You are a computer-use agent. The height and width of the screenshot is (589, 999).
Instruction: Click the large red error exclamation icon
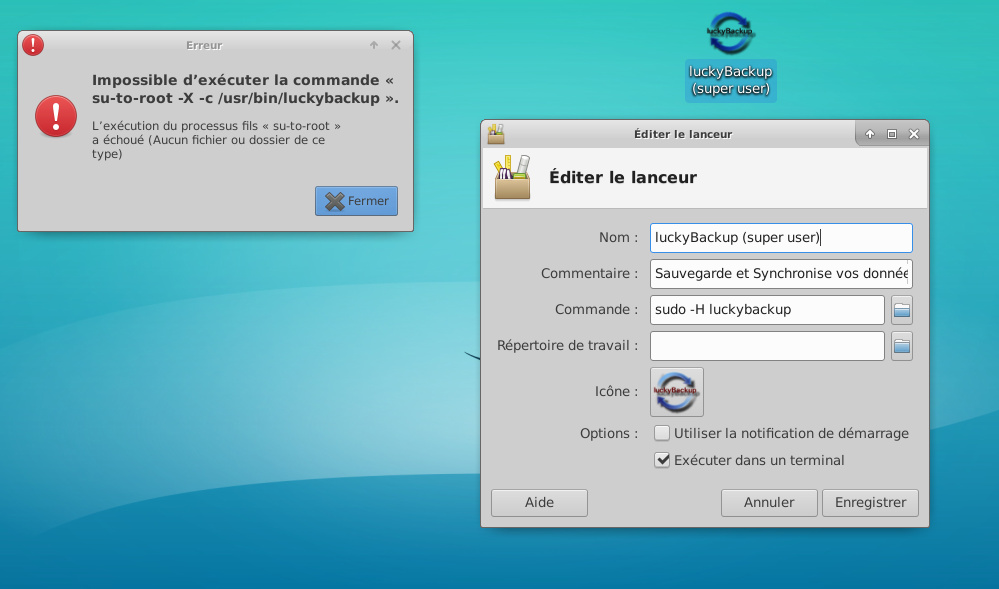pyautogui.click(x=56, y=116)
